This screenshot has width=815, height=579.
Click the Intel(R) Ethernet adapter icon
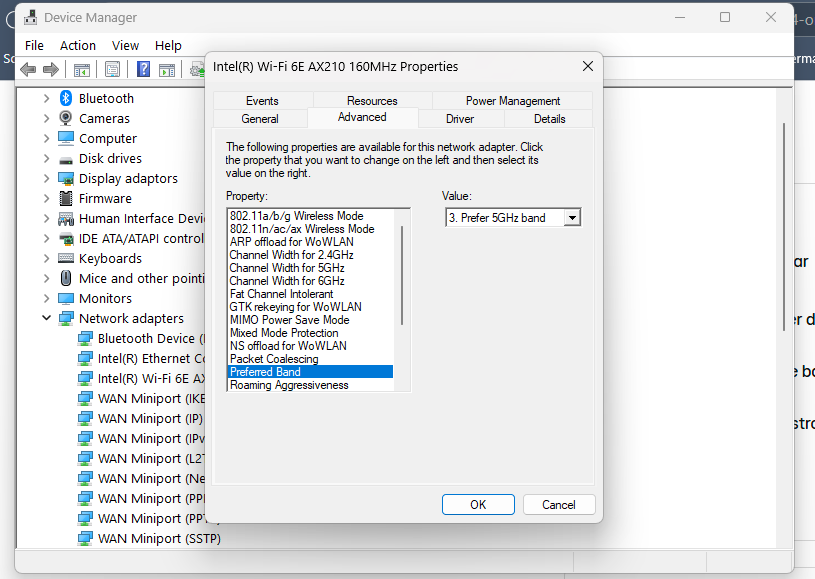[85, 359]
